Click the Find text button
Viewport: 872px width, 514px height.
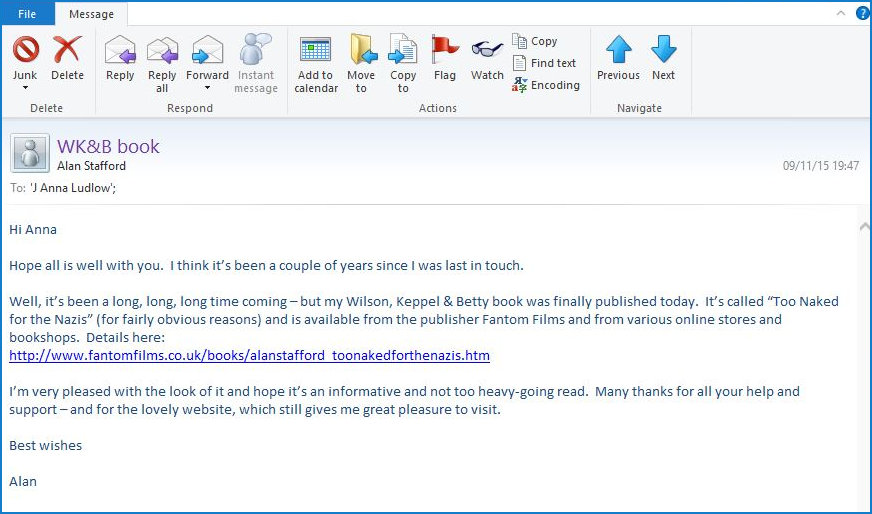544,63
